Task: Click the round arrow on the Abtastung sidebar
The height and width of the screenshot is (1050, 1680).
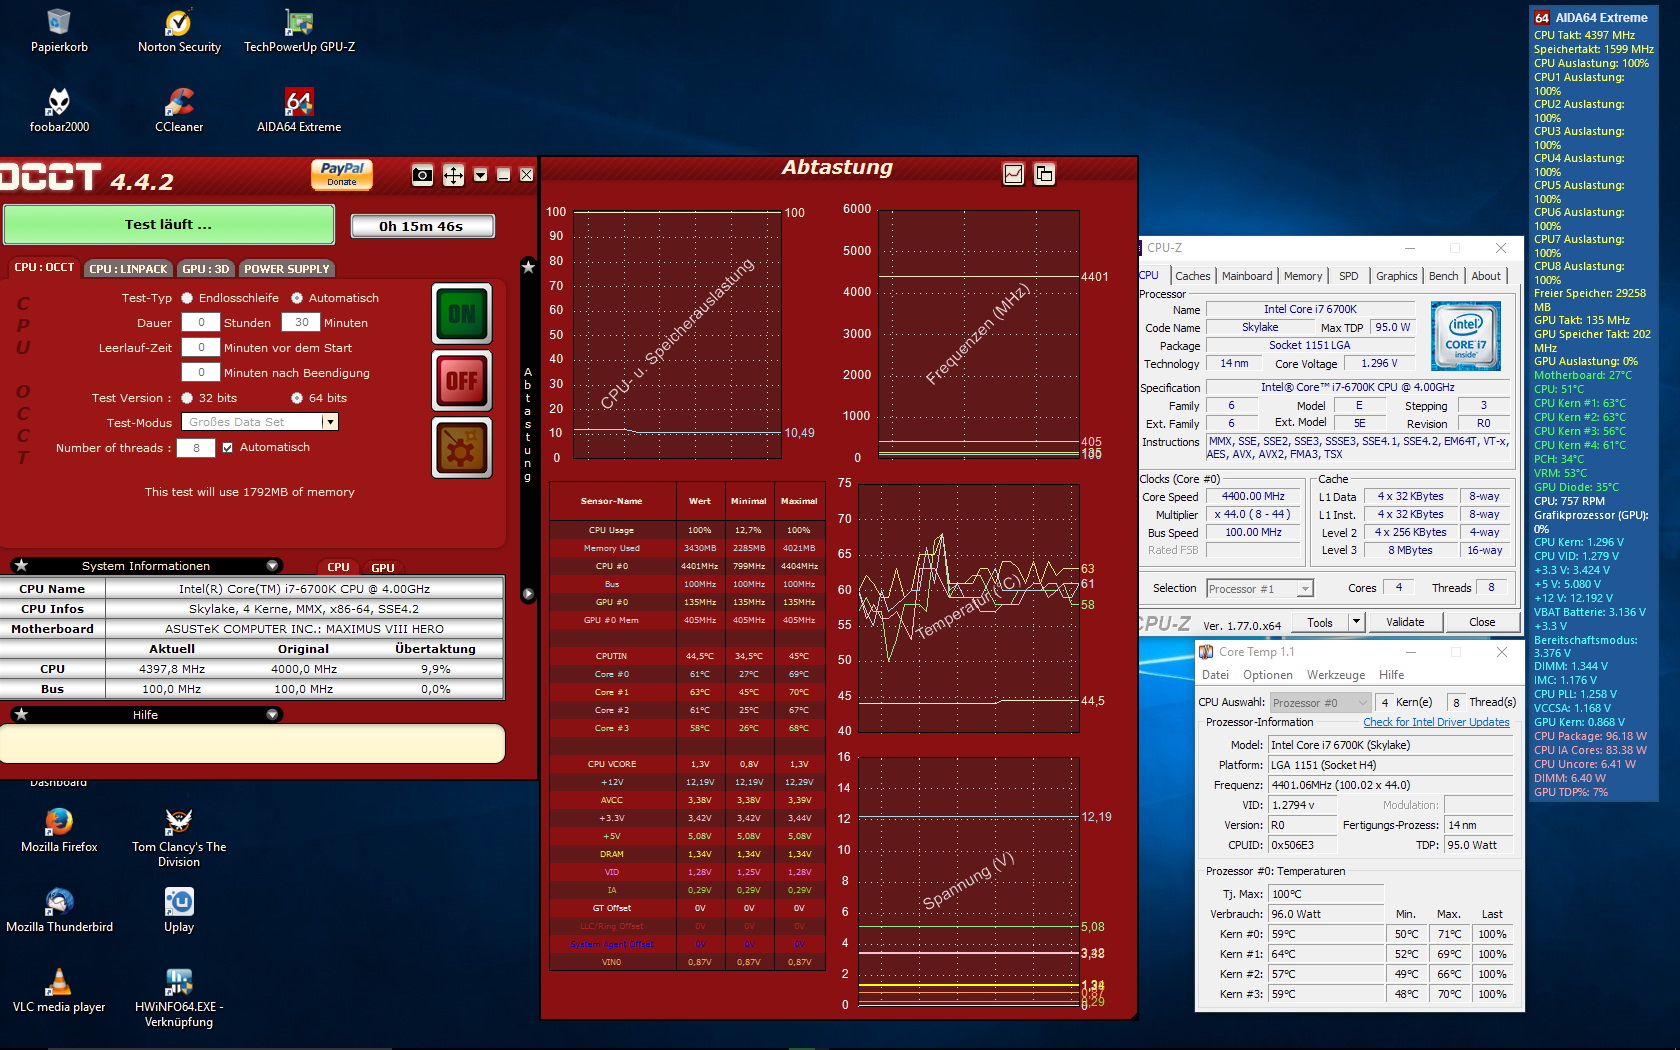Action: pos(528,594)
